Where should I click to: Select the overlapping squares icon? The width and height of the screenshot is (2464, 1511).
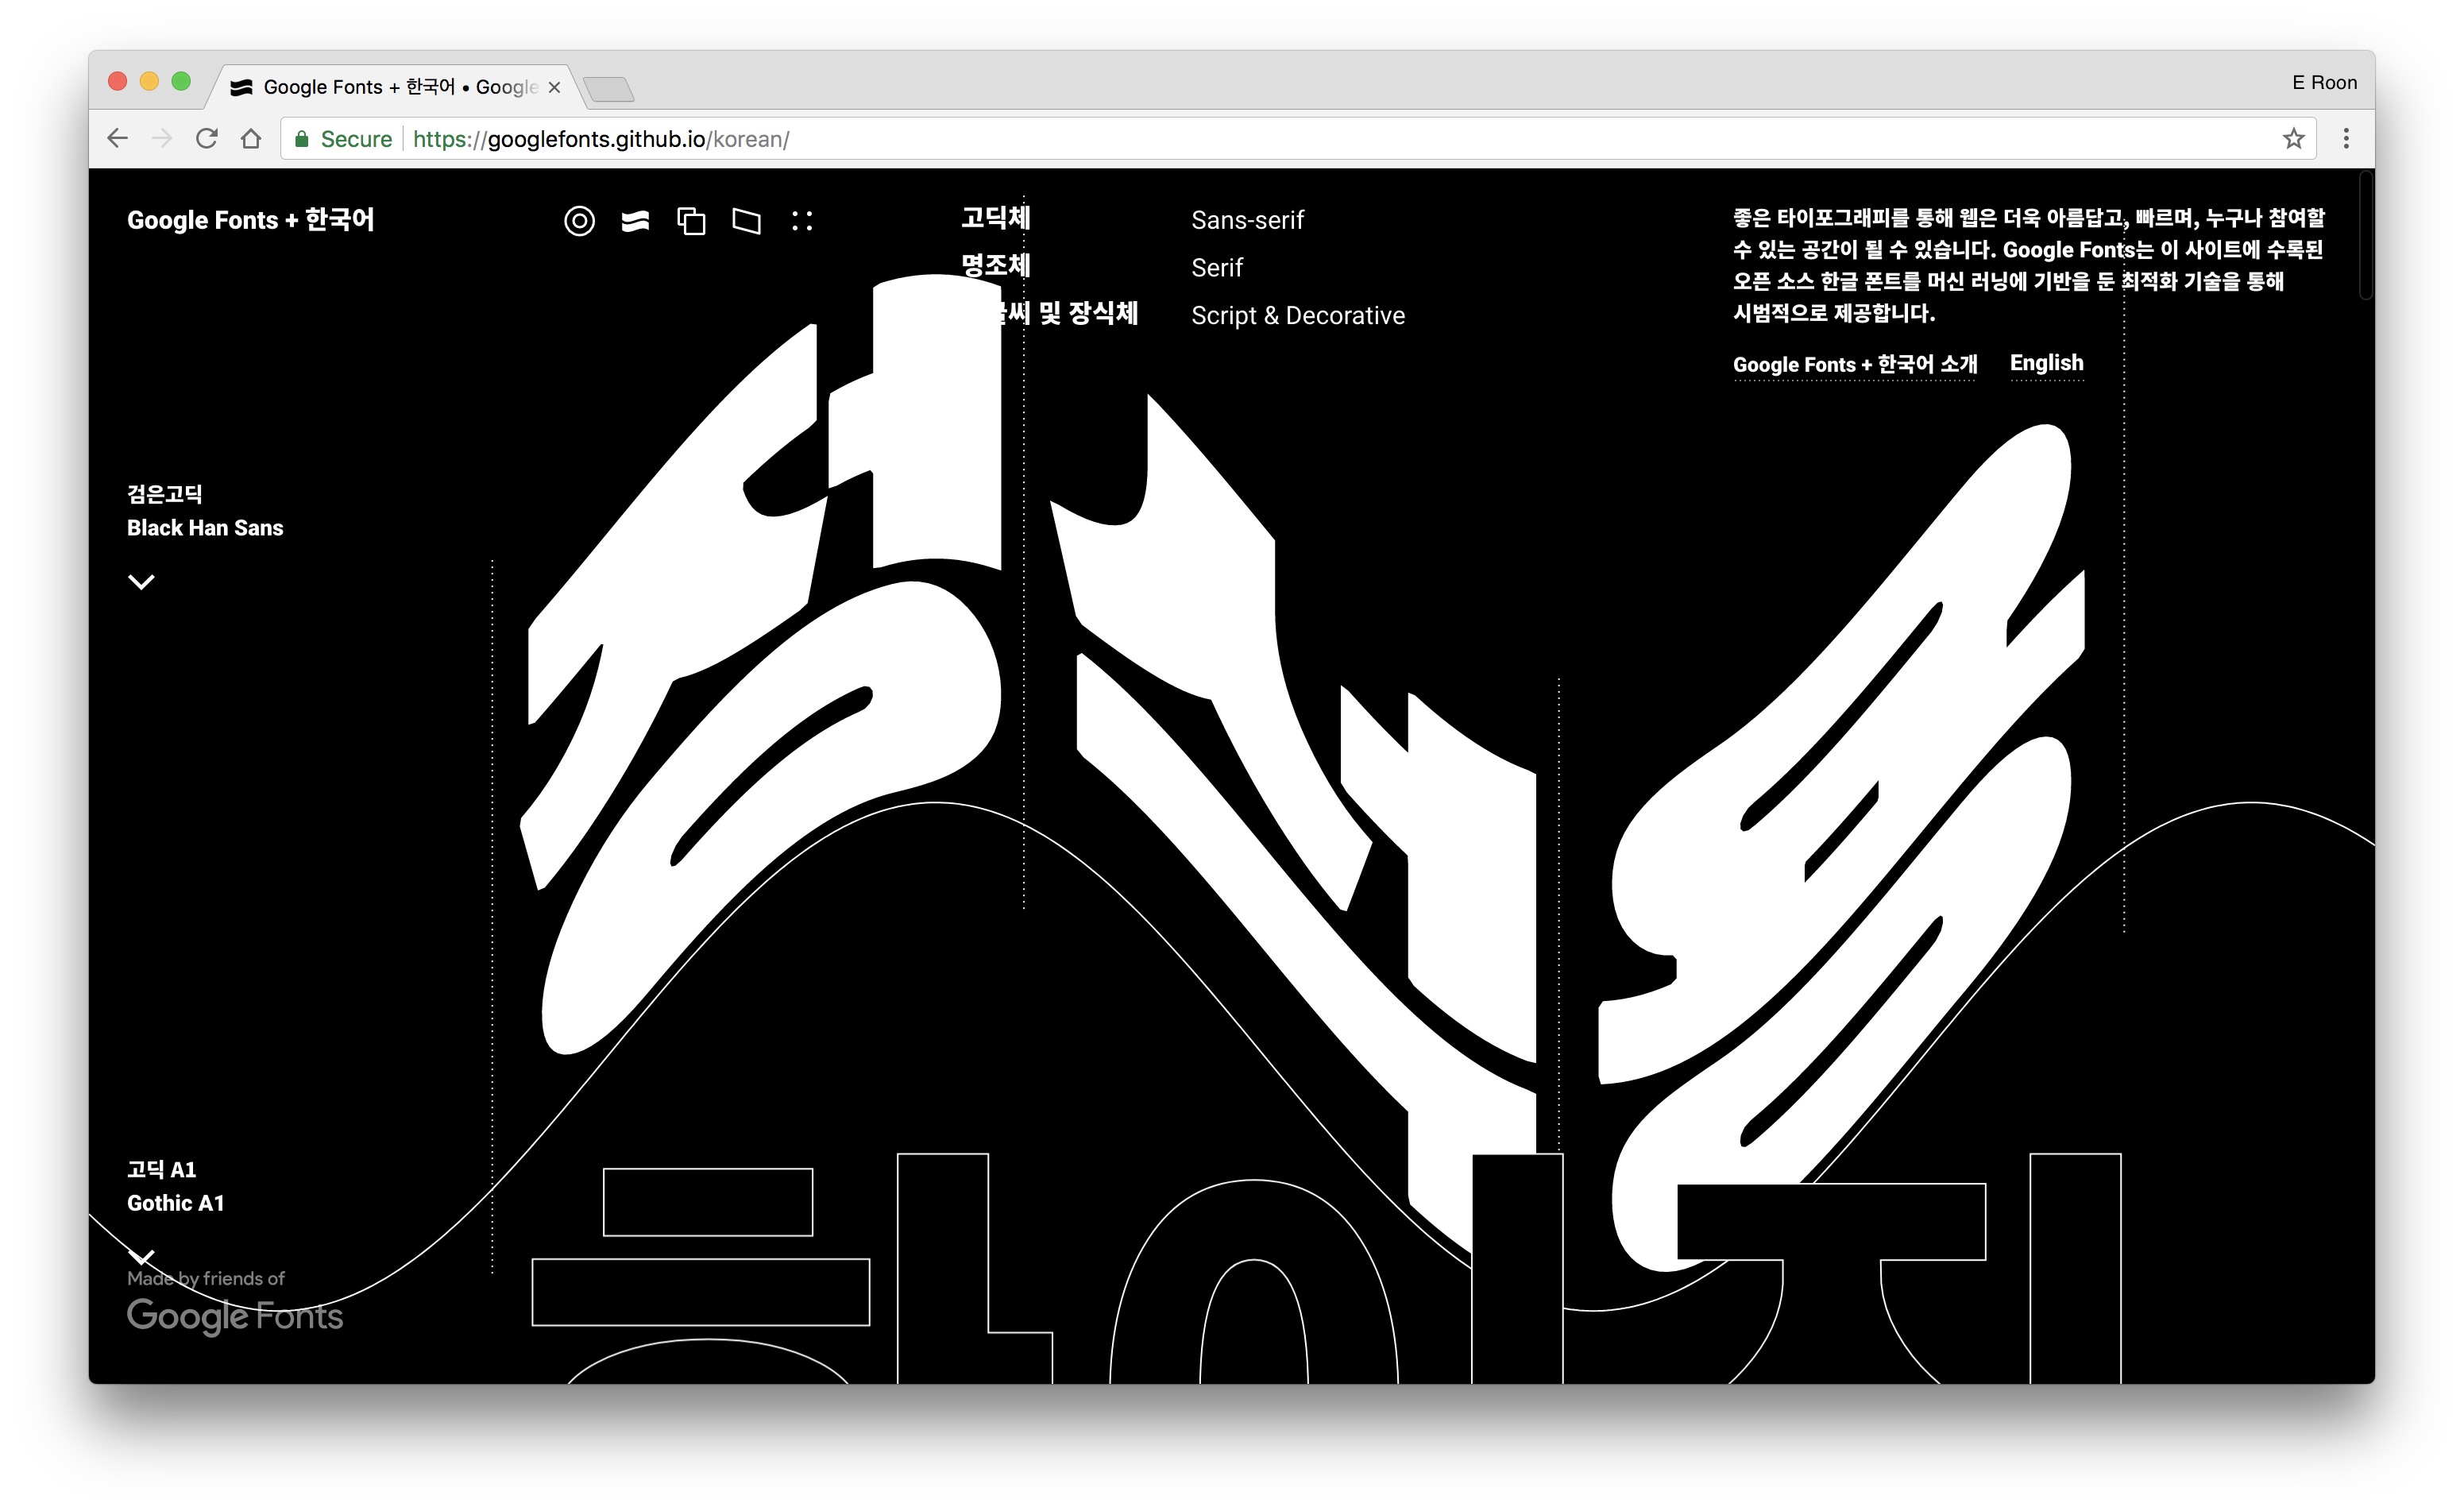pos(692,221)
